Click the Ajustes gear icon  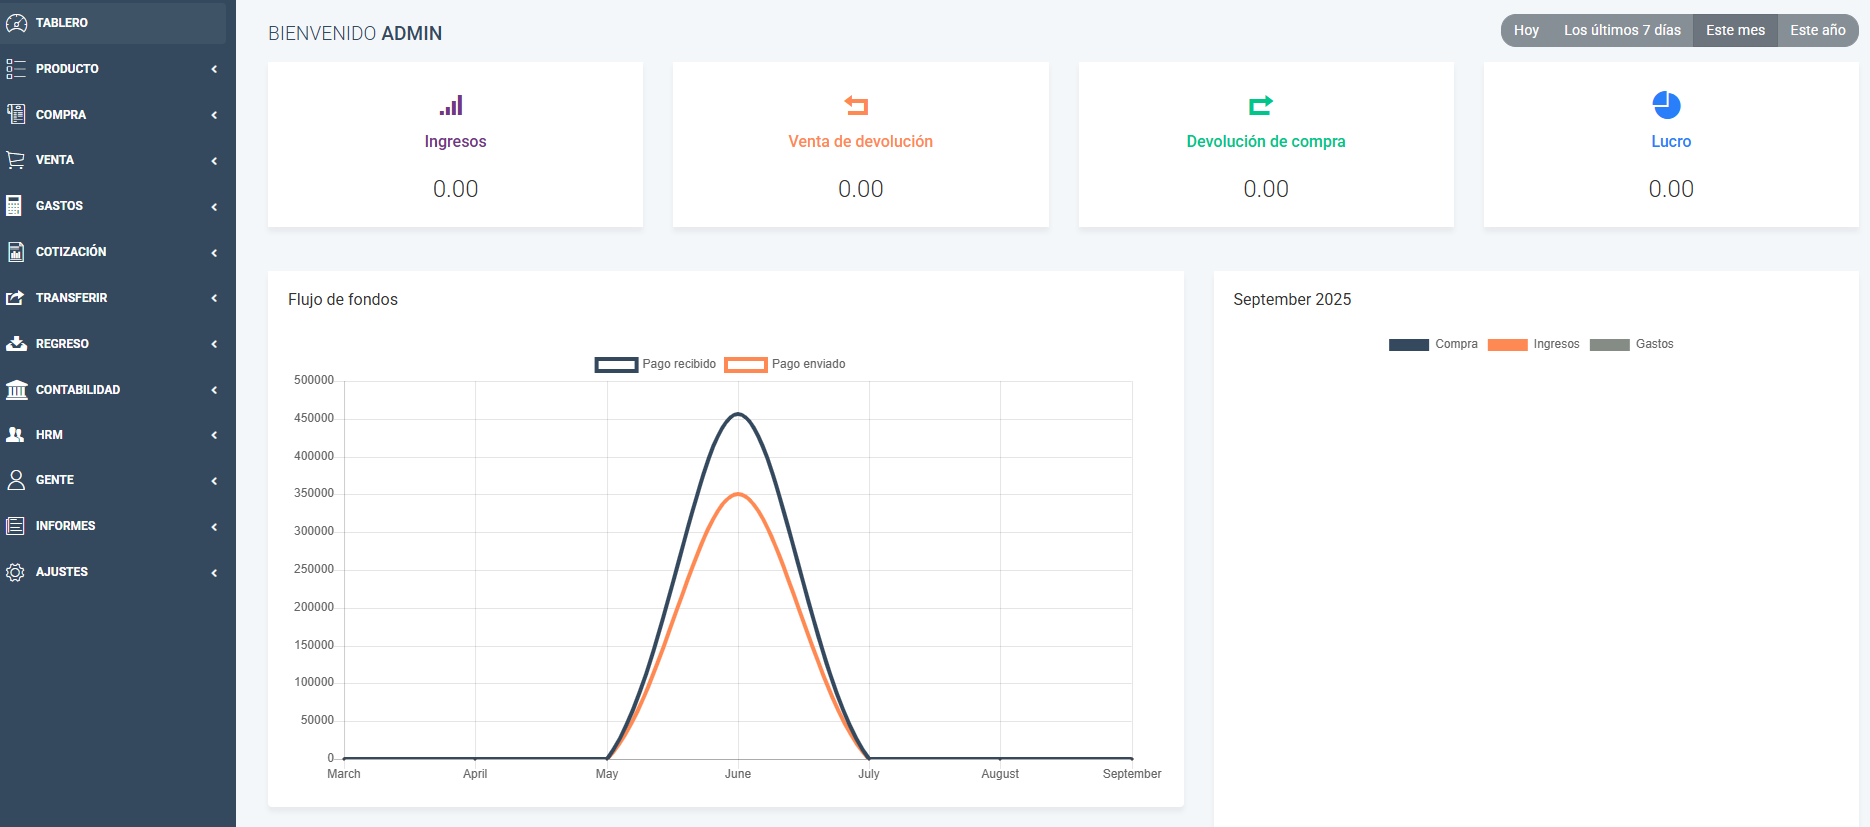(16, 572)
